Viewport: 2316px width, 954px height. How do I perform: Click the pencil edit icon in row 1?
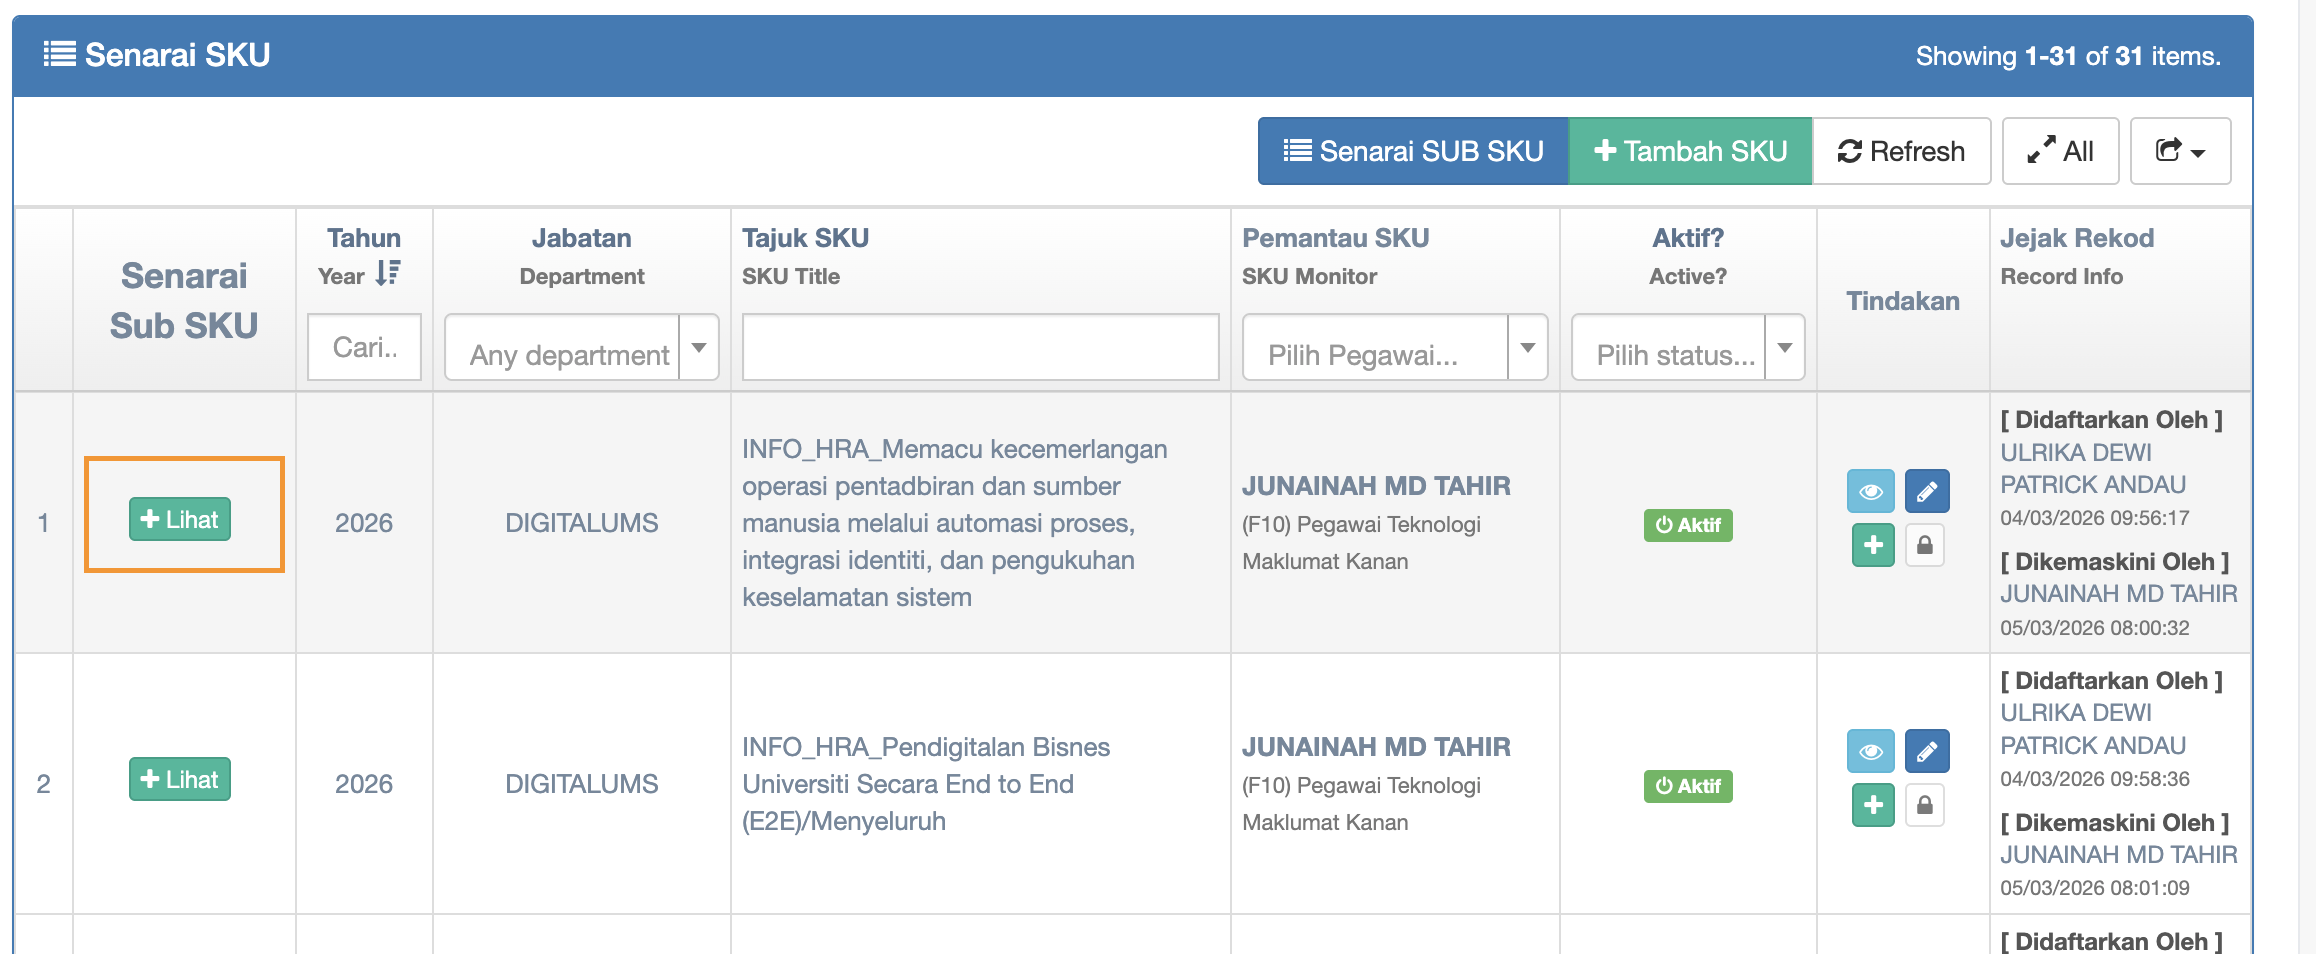[x=1926, y=491]
